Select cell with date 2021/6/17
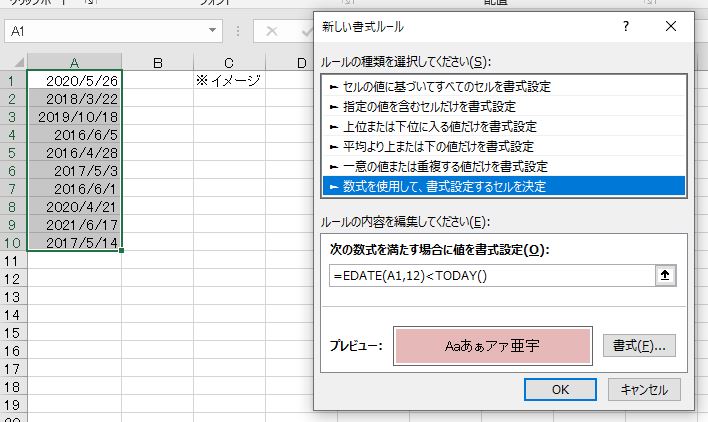This screenshot has width=708, height=422. pyautogui.click(x=75, y=224)
